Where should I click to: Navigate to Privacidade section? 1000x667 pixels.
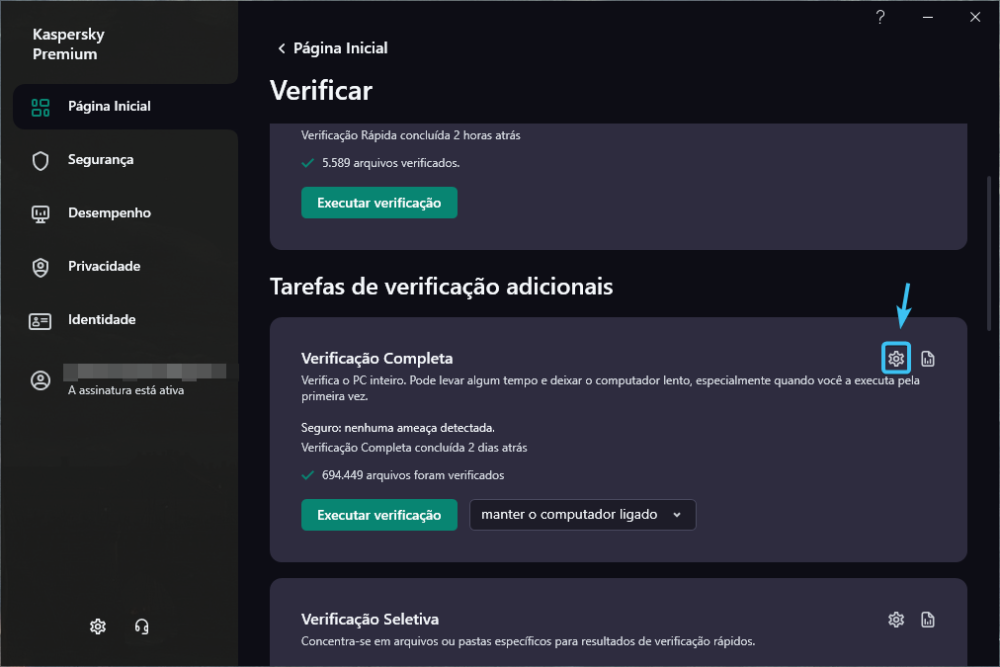pos(104,266)
